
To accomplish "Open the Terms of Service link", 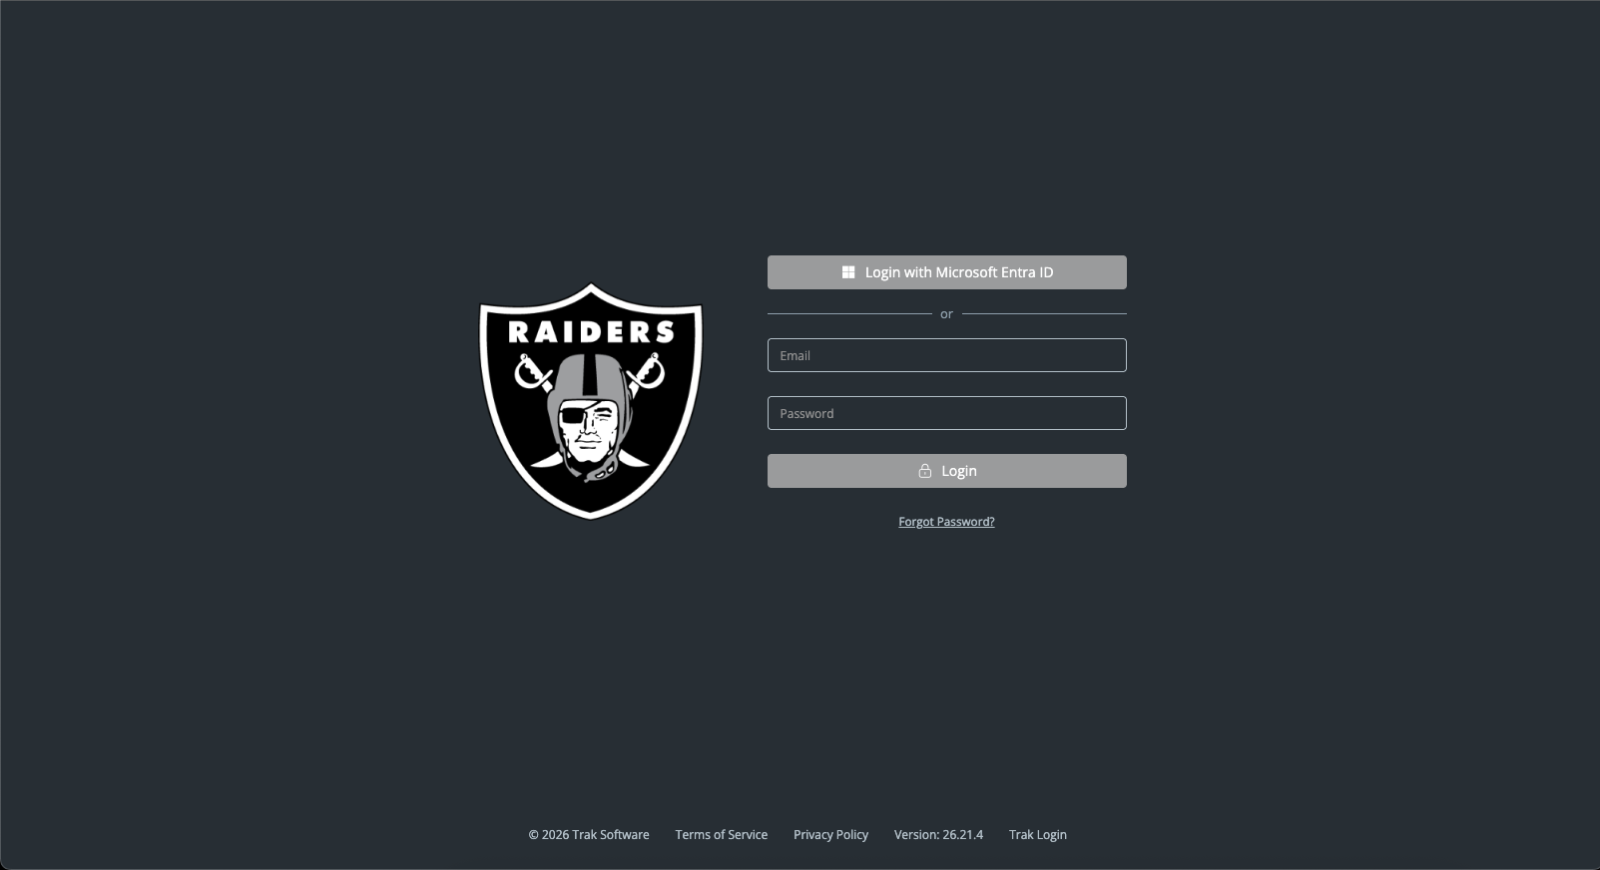I will pyautogui.click(x=721, y=834).
